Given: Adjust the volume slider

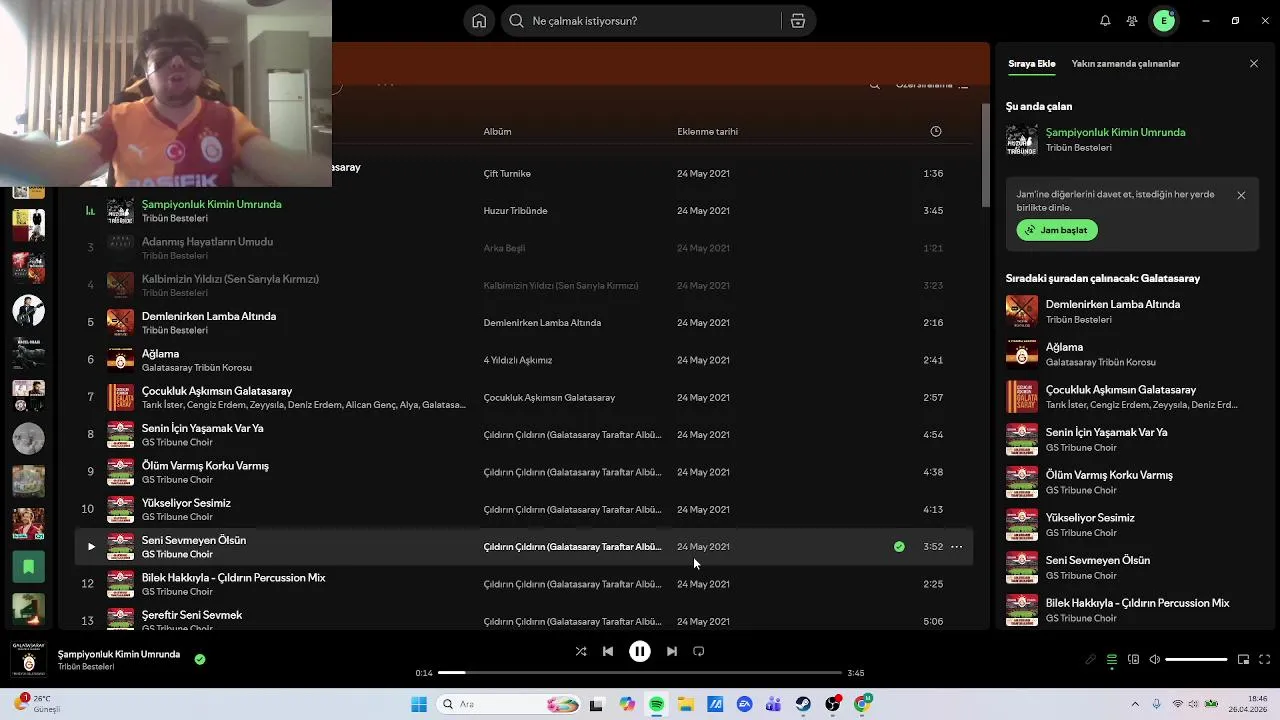Looking at the screenshot, I should coord(1196,660).
